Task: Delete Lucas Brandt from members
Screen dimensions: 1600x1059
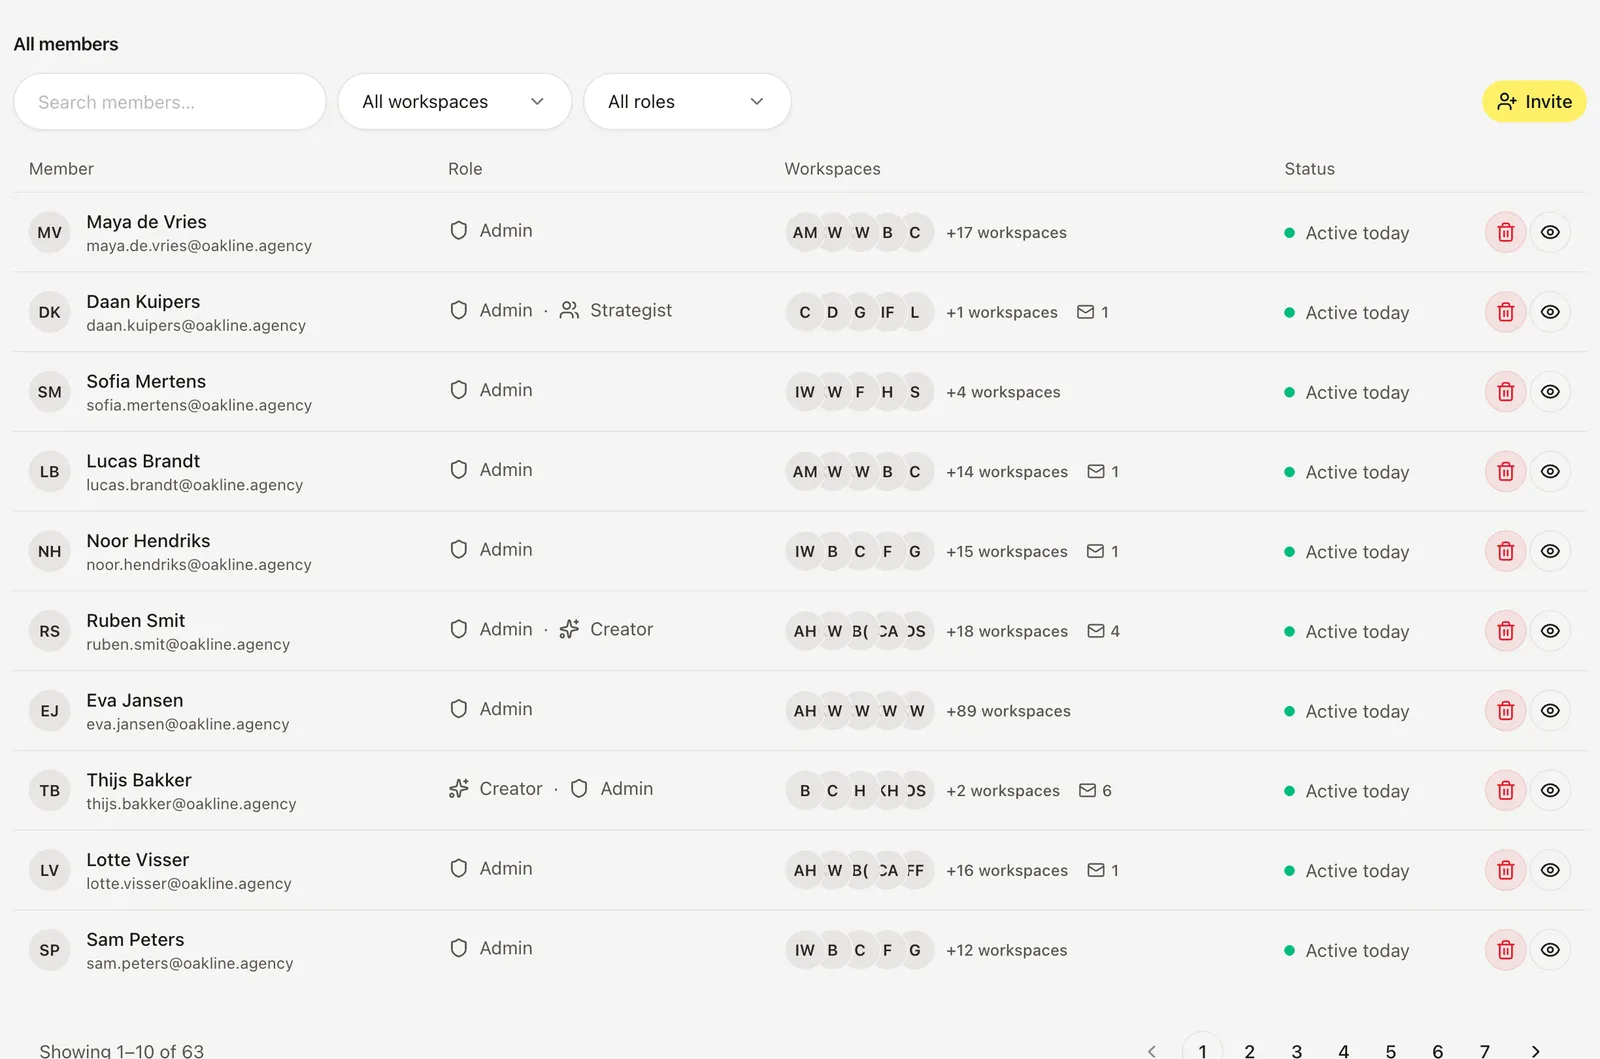Action: click(x=1505, y=471)
